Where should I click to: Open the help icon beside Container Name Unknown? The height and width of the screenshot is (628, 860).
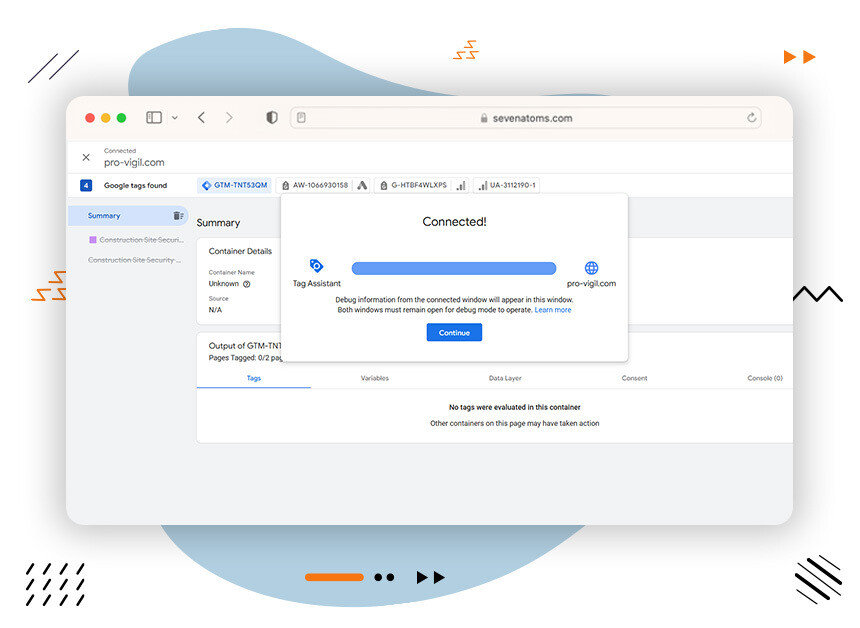click(x=246, y=284)
